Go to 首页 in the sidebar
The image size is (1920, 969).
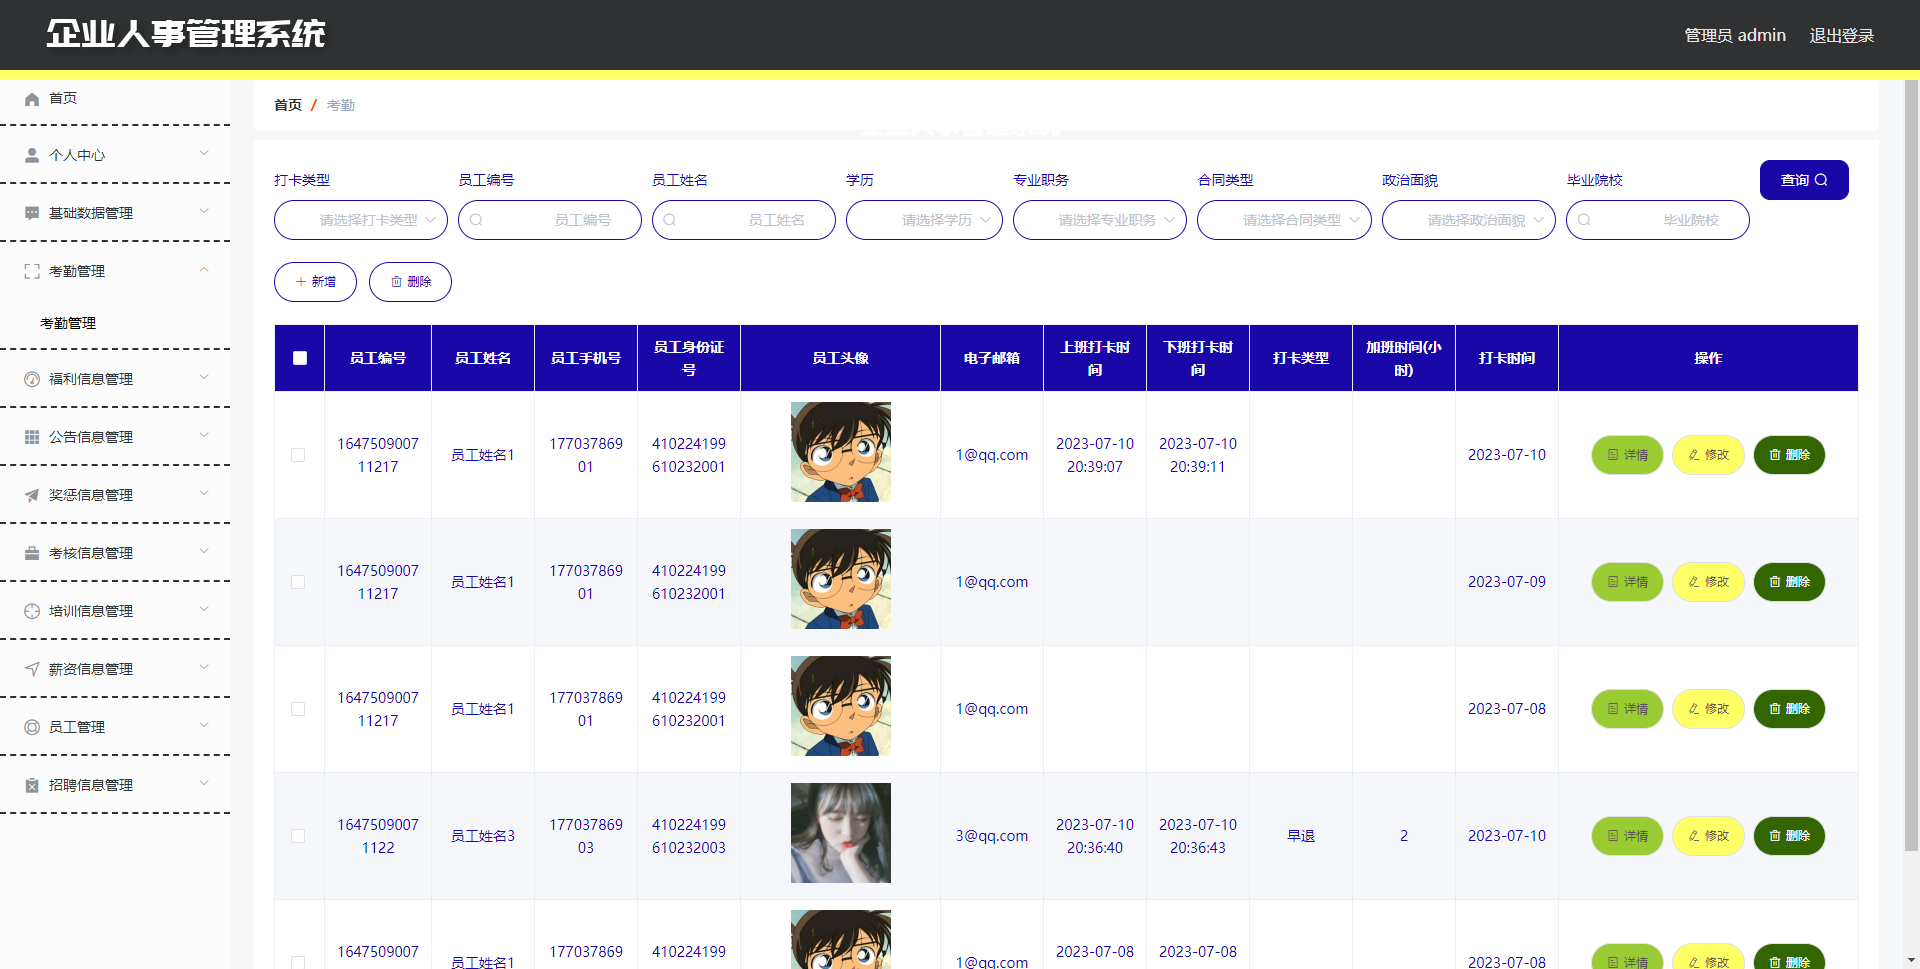(115, 98)
